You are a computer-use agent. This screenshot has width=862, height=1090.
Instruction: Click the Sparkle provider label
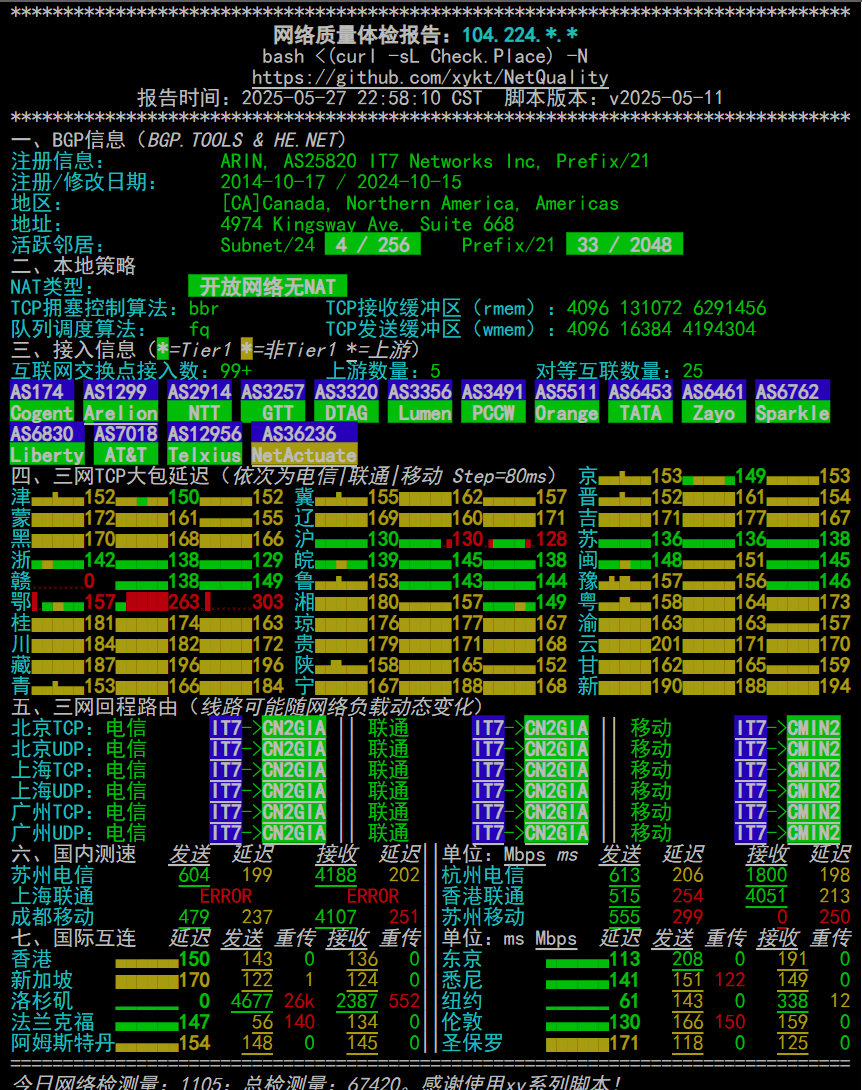coord(792,413)
